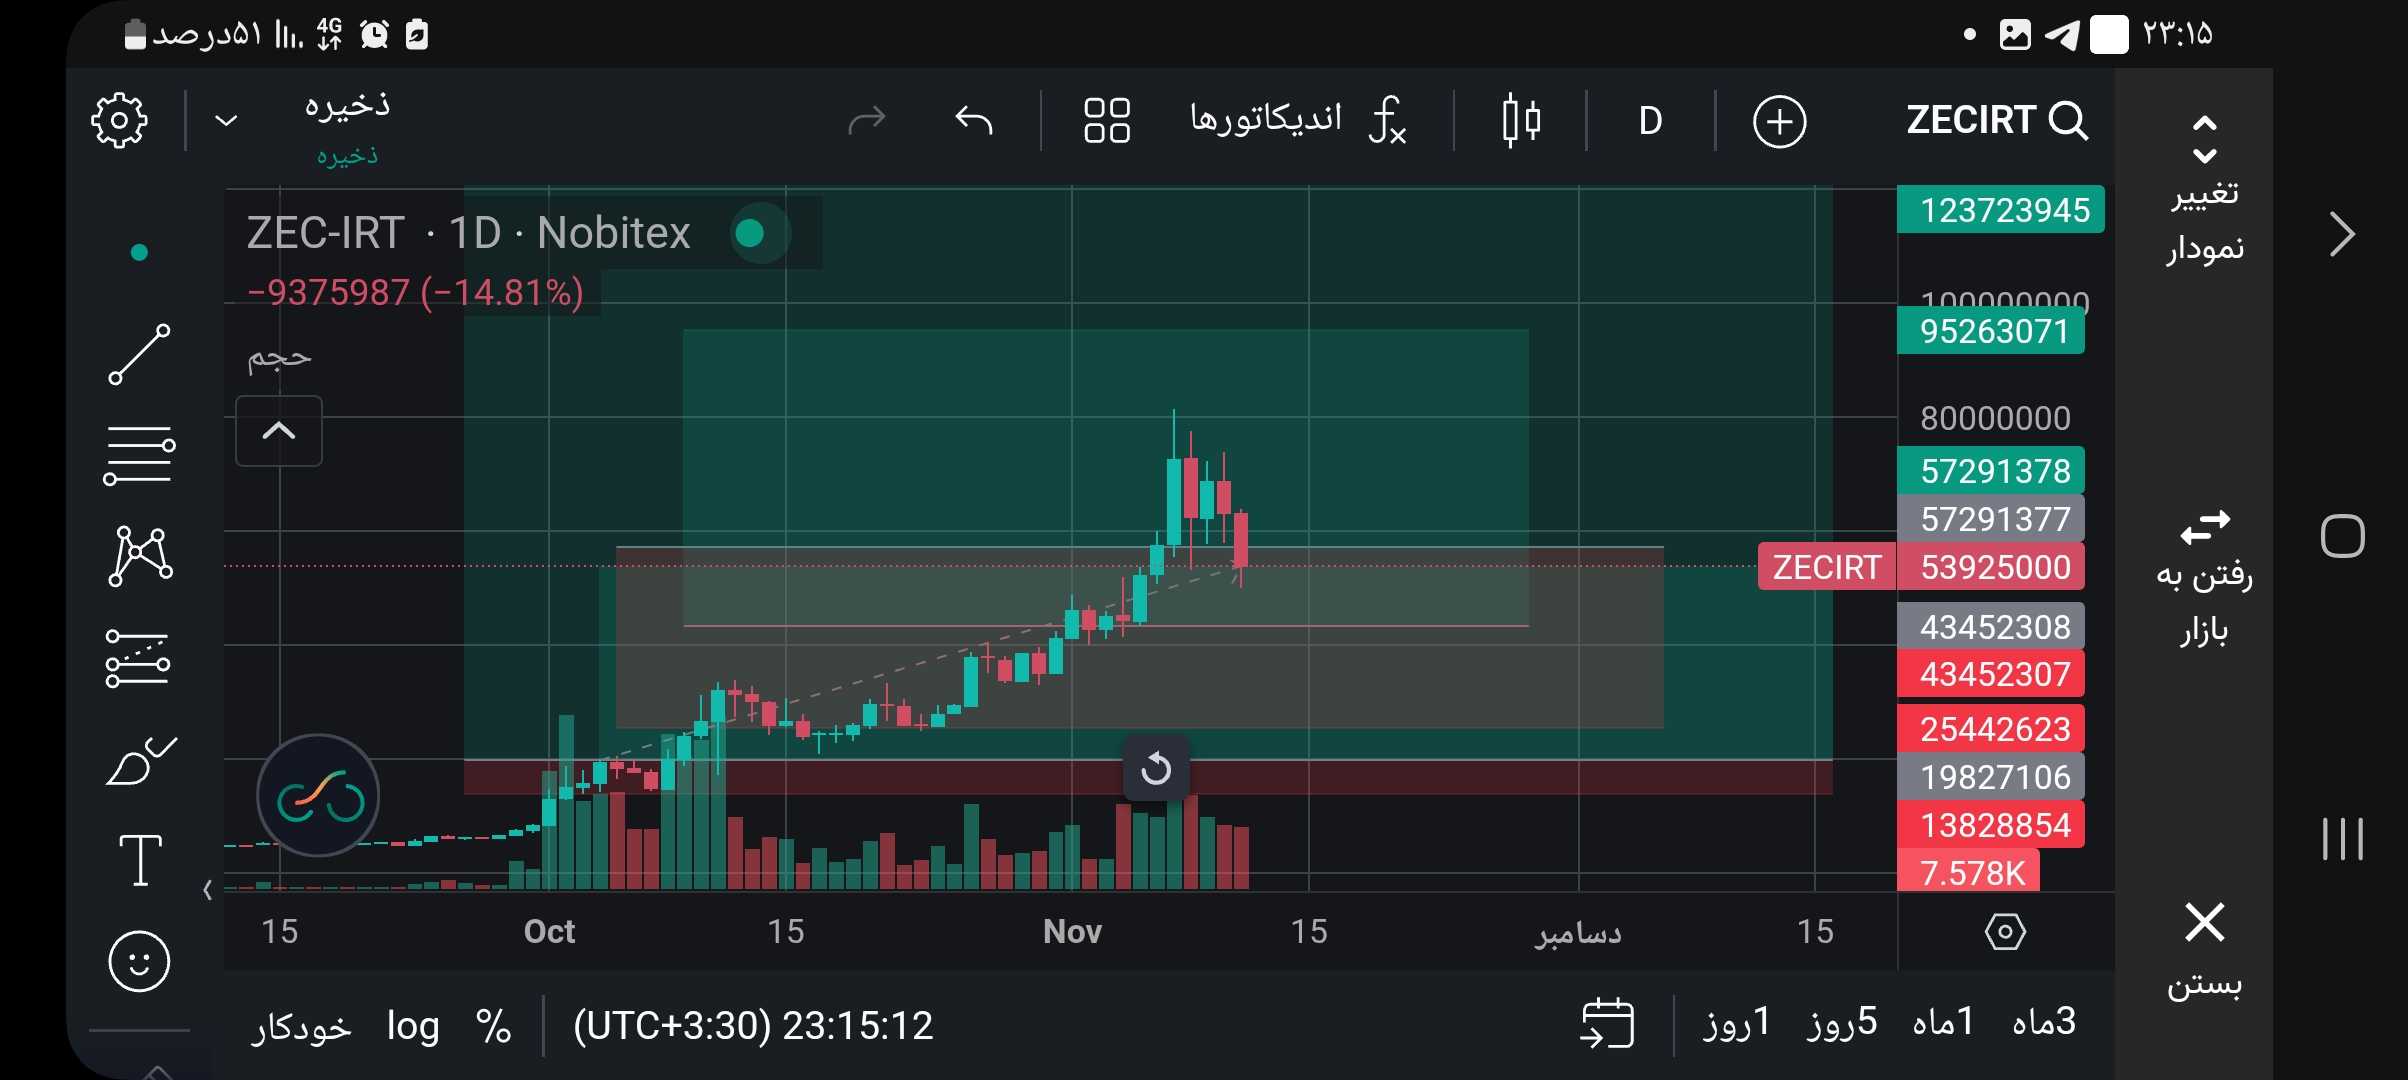Open the D timeframe interval dropdown
This screenshot has height=1080, width=2408.
[1650, 121]
